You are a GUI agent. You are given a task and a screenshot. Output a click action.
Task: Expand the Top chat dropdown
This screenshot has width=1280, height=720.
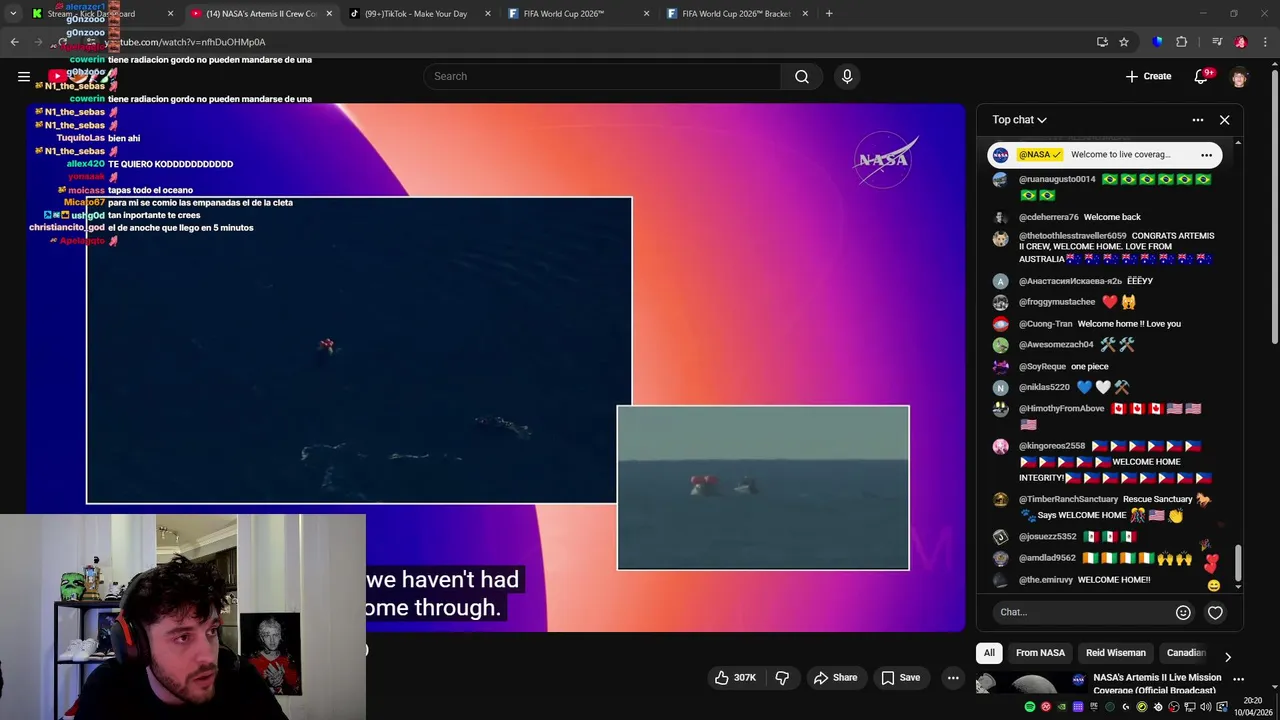point(1019,120)
